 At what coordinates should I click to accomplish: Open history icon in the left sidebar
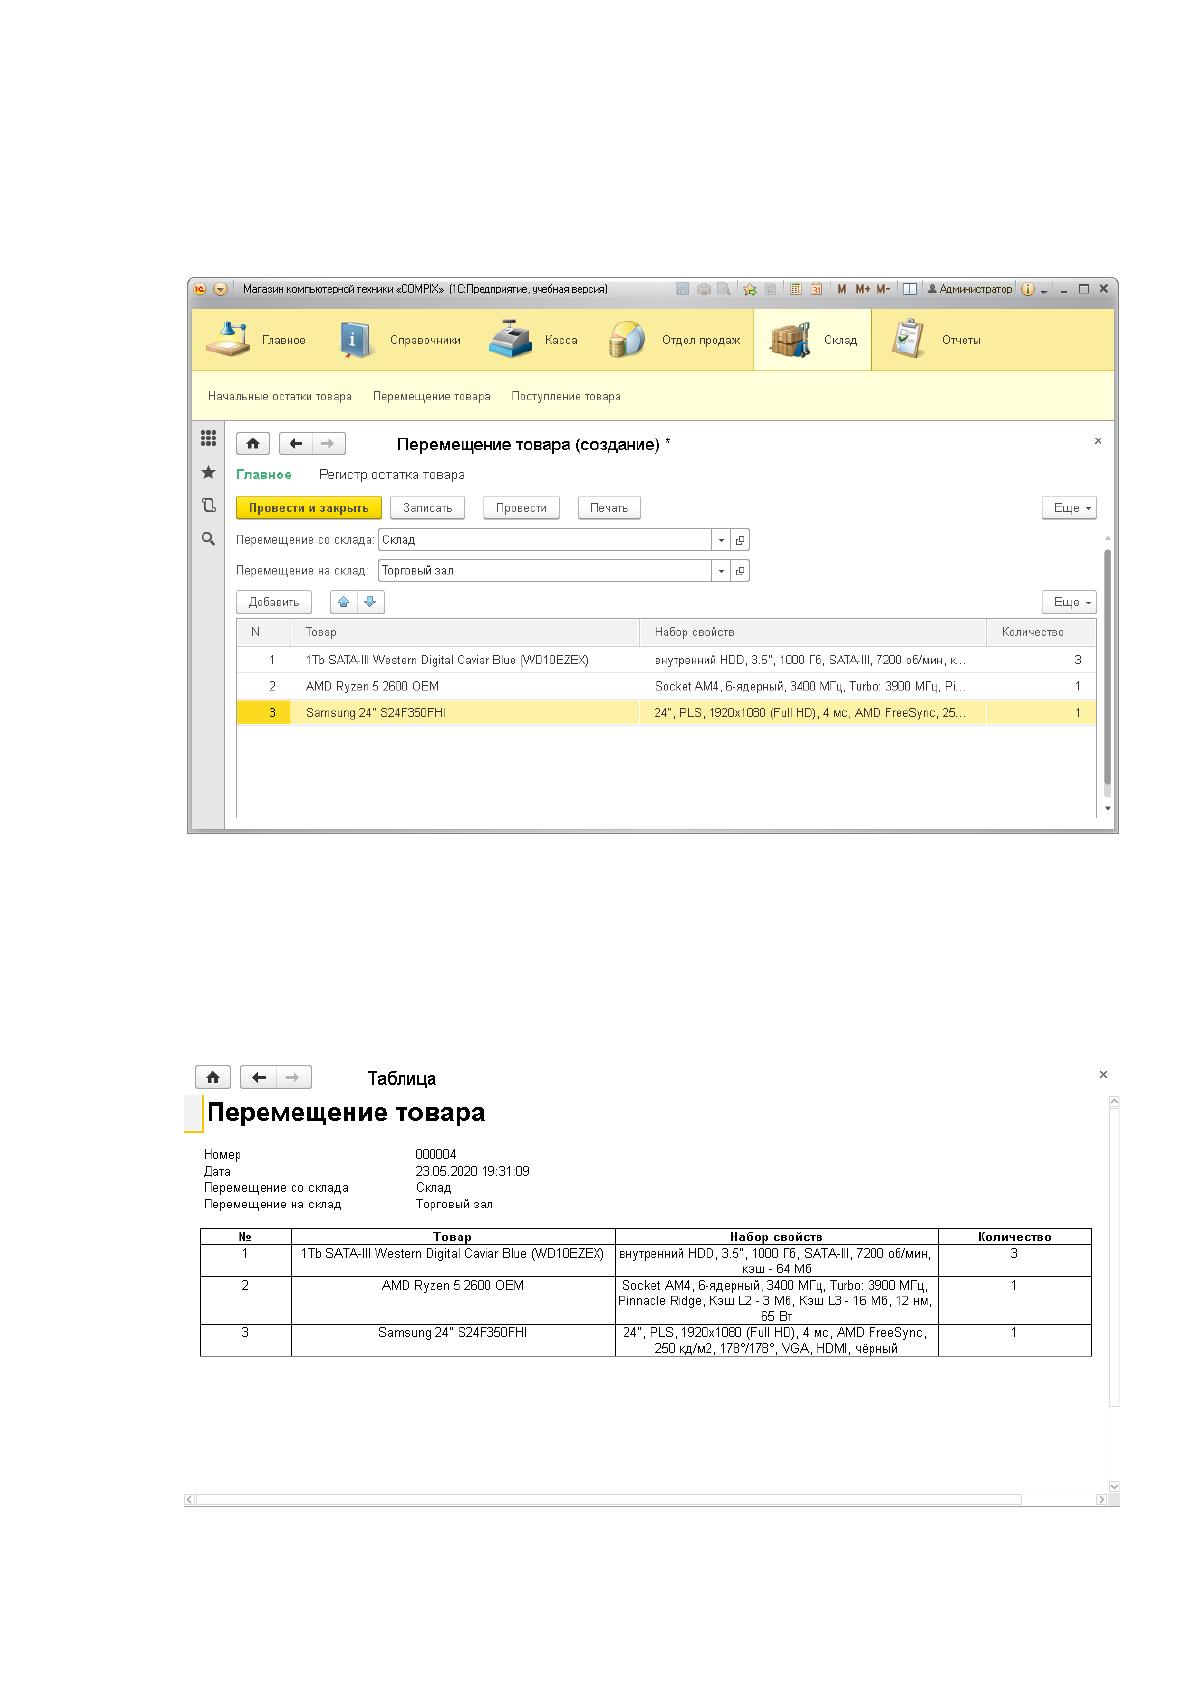coord(208,505)
